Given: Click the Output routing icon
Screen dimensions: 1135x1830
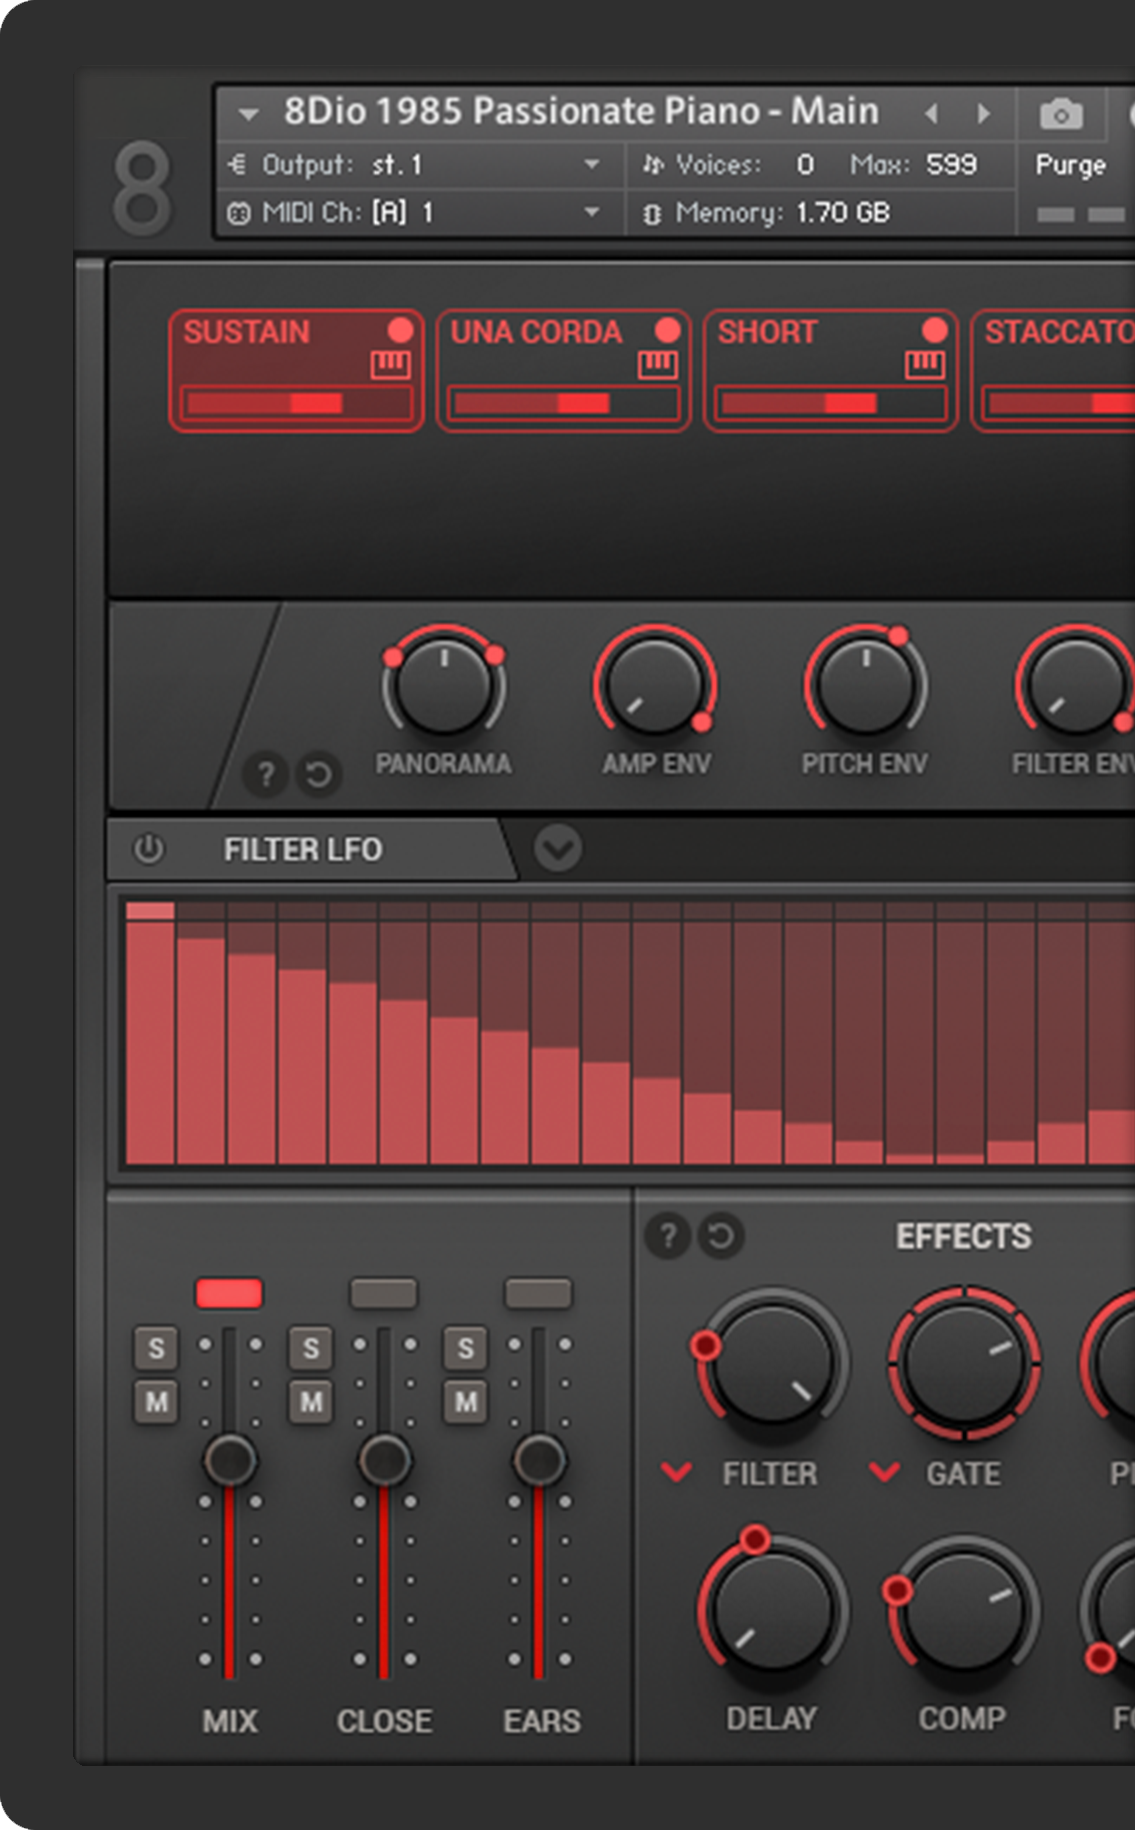Looking at the screenshot, I should click(x=237, y=164).
